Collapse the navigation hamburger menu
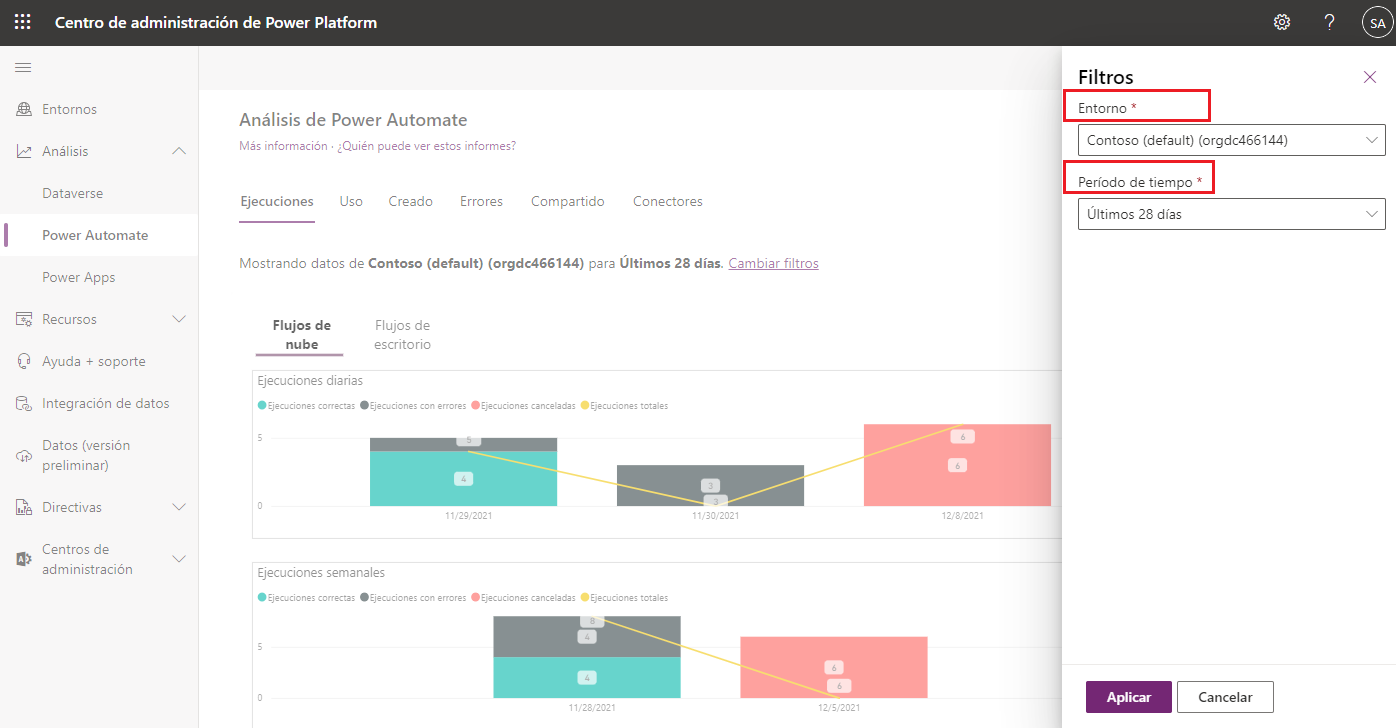Screen dimensions: 1396x728 click(23, 67)
